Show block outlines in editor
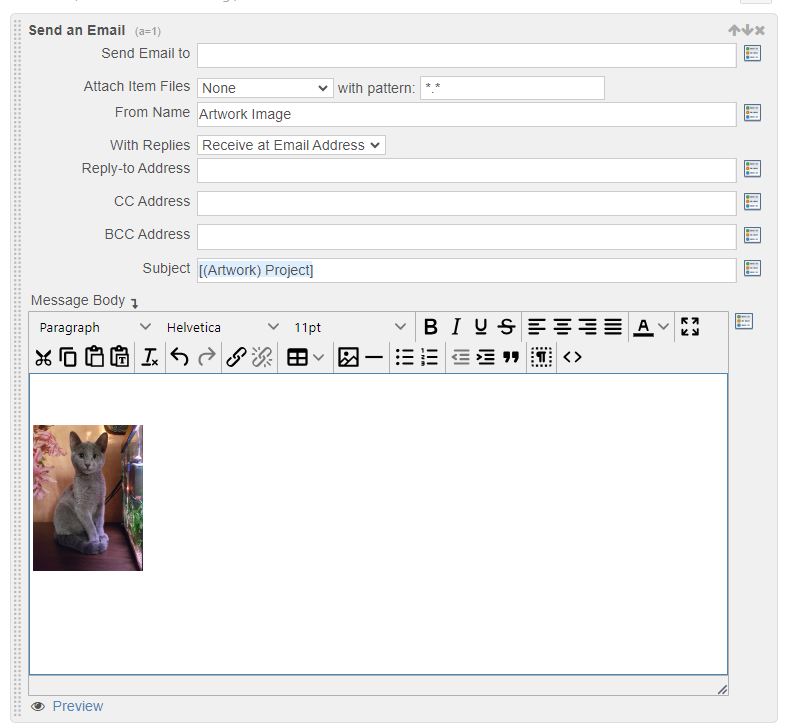 541,358
